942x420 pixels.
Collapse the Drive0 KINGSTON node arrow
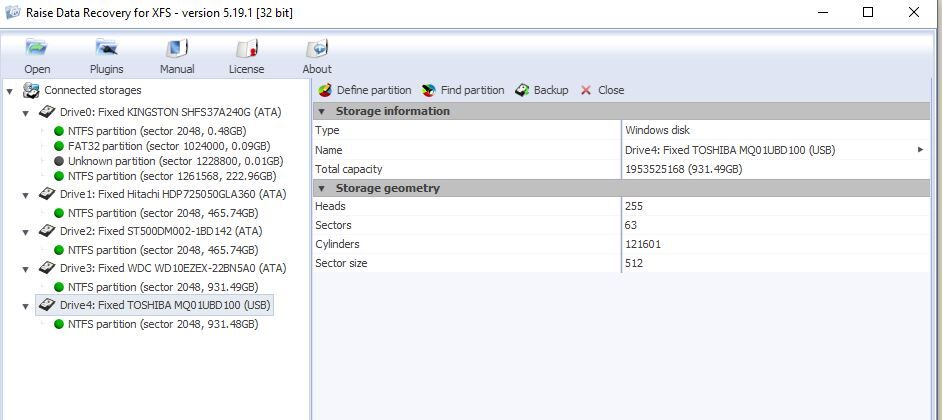[x=25, y=113]
